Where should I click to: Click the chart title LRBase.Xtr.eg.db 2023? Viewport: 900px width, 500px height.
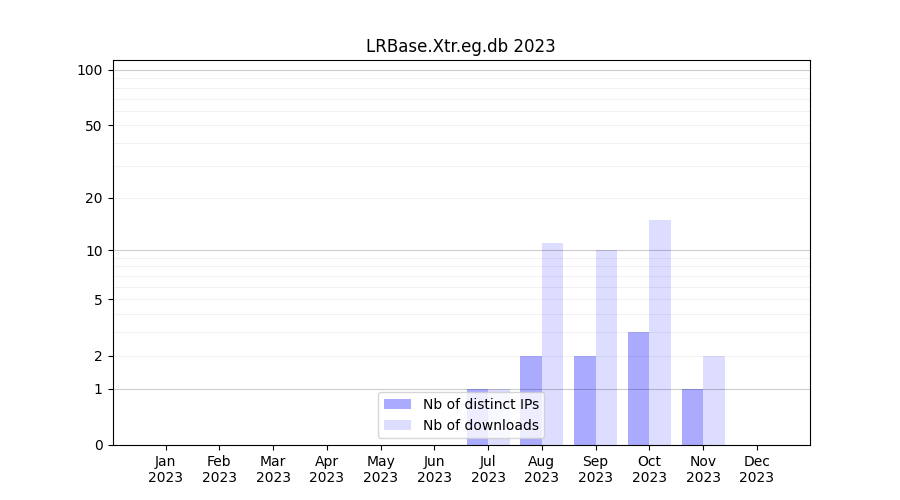(x=460, y=46)
